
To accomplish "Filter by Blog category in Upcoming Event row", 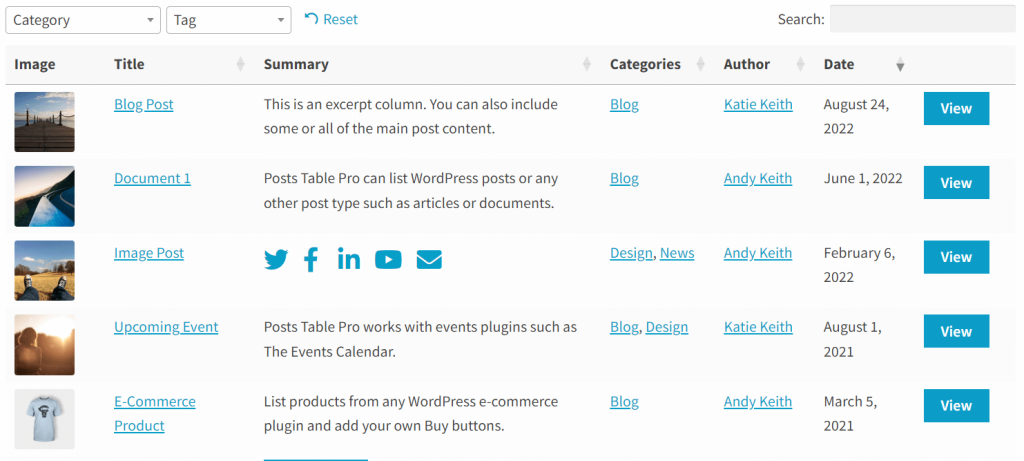I will pos(624,326).
